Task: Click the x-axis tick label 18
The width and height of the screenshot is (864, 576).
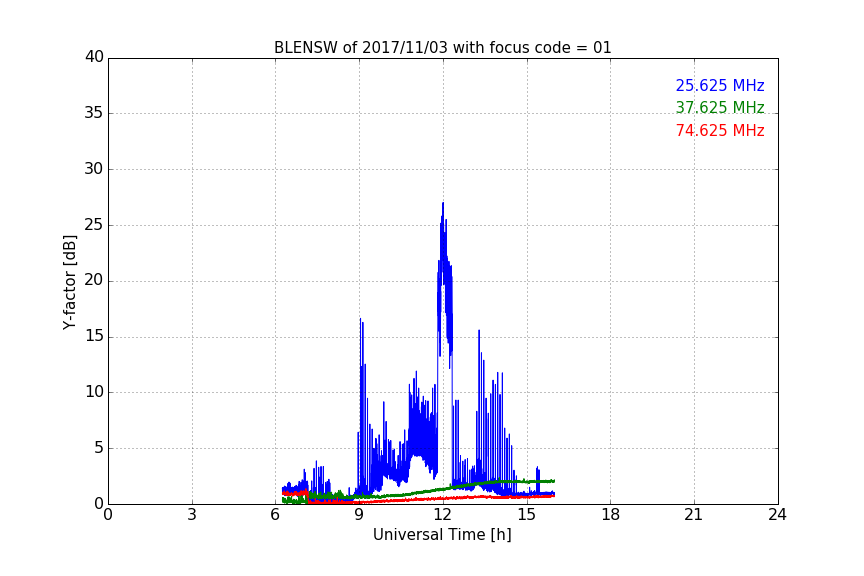Action: (x=610, y=515)
